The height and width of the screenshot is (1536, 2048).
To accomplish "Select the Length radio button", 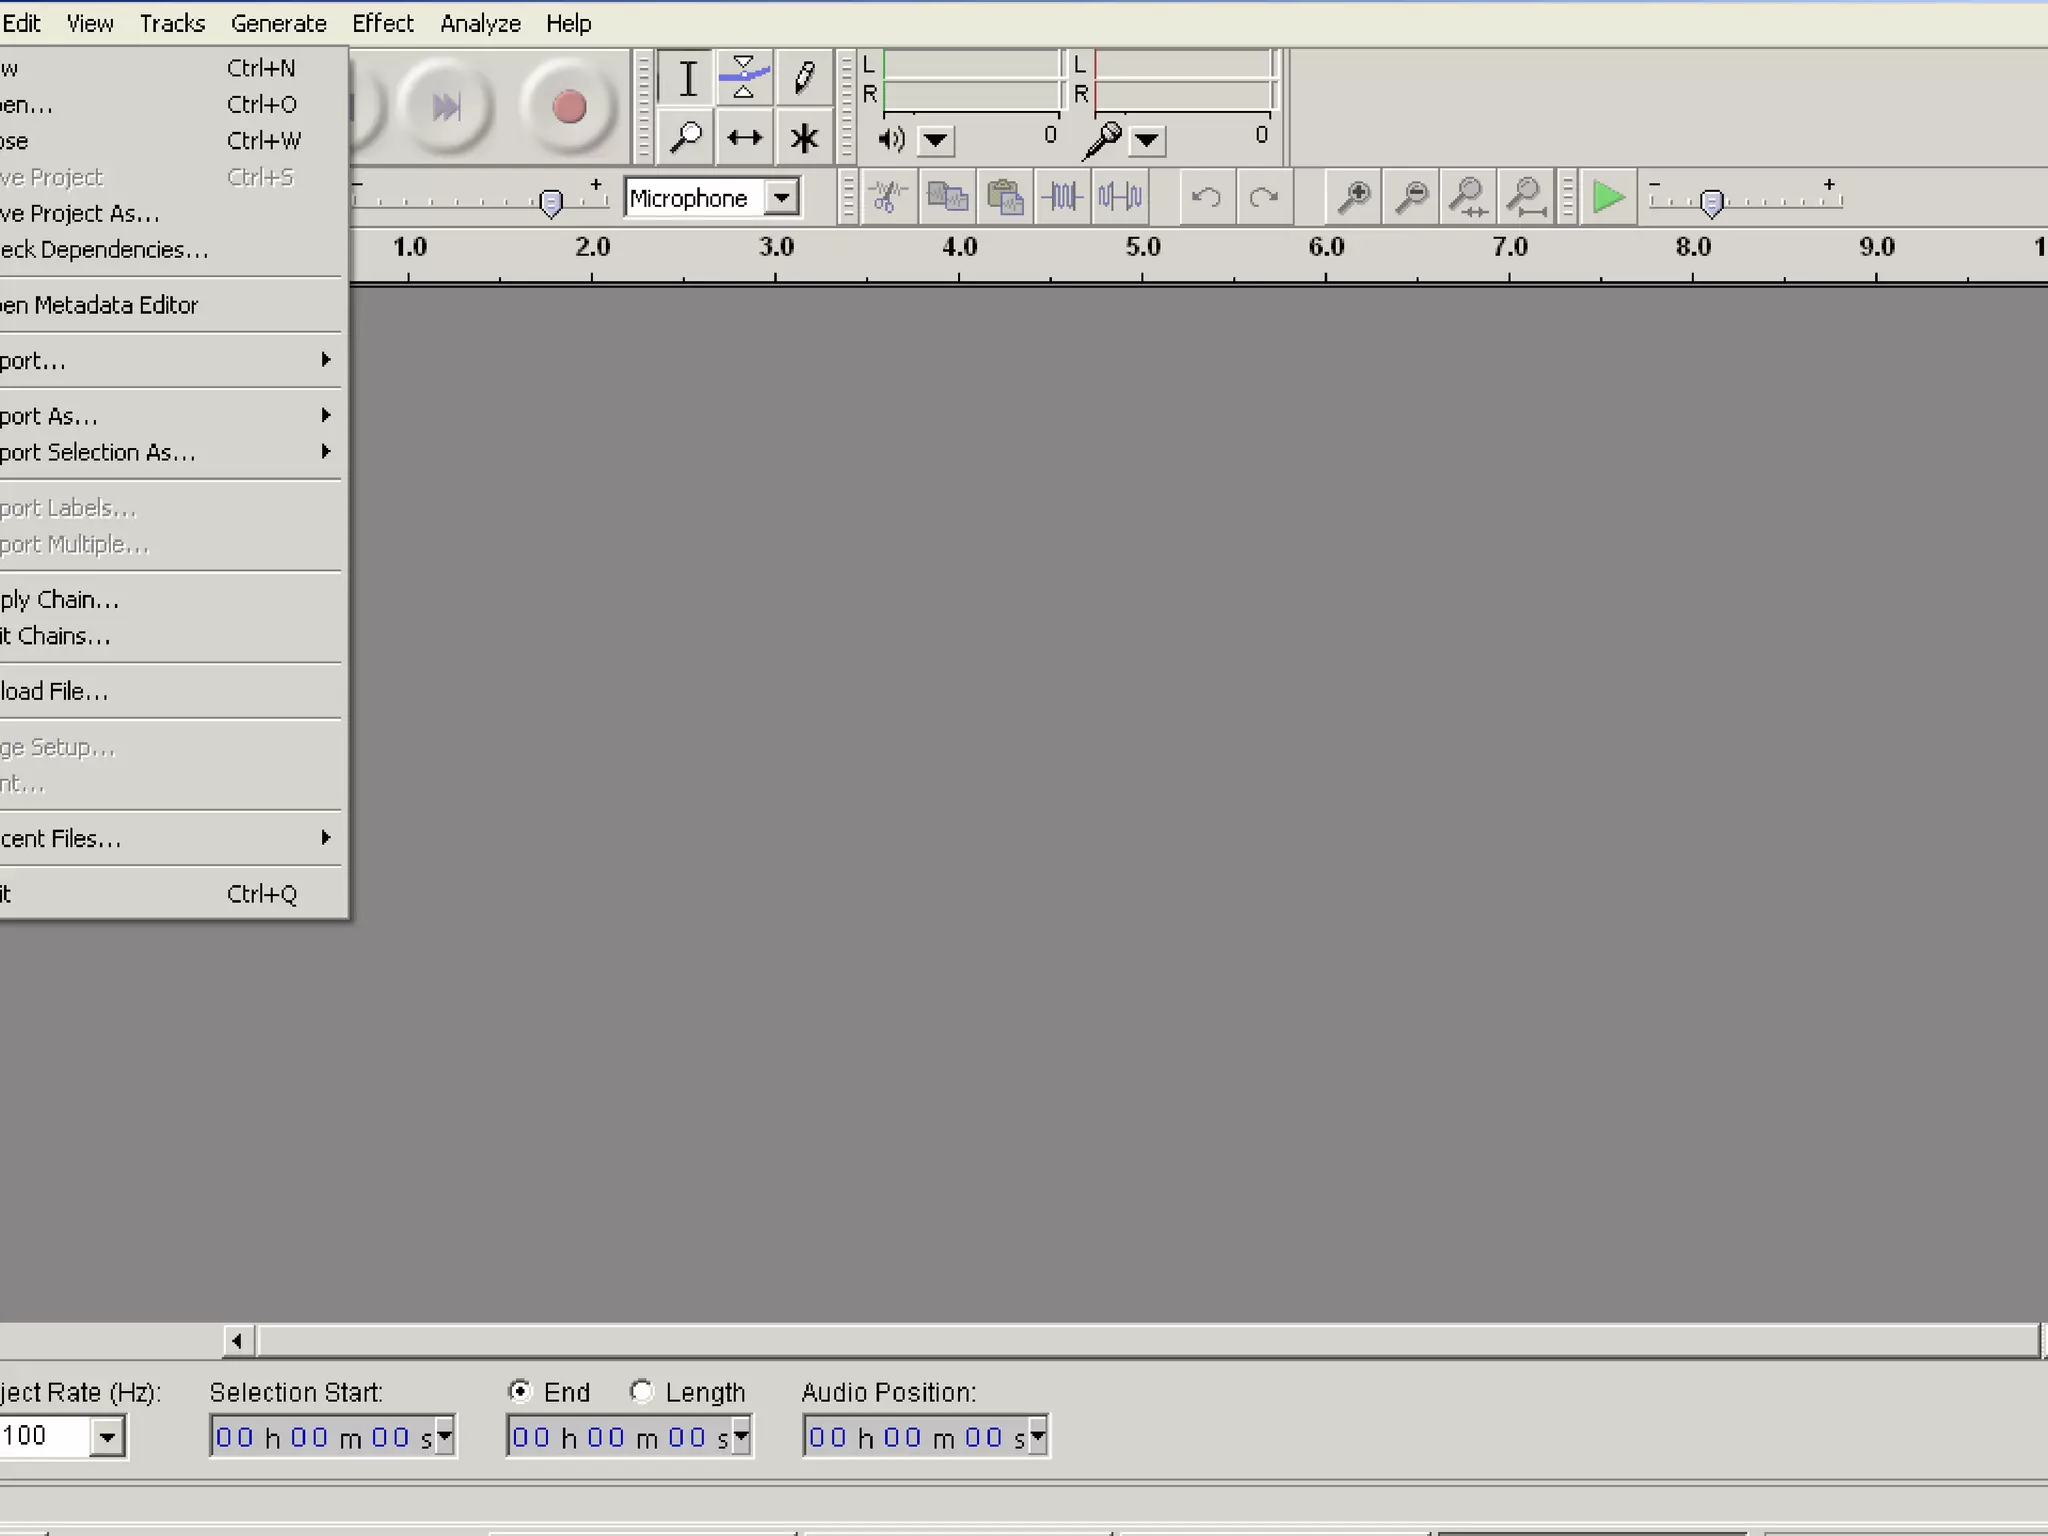I will click(642, 1391).
